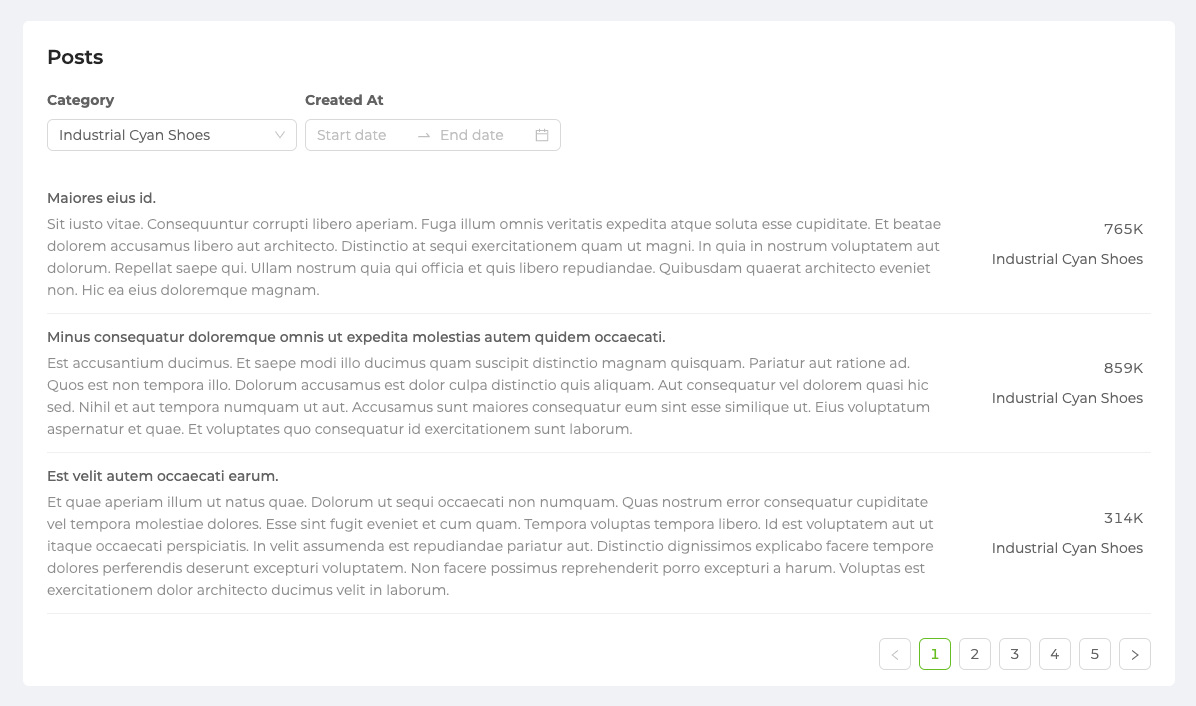Image resolution: width=1196 pixels, height=706 pixels.
Task: Open the "Minus consequatur doloremque" post title
Action: 356,337
